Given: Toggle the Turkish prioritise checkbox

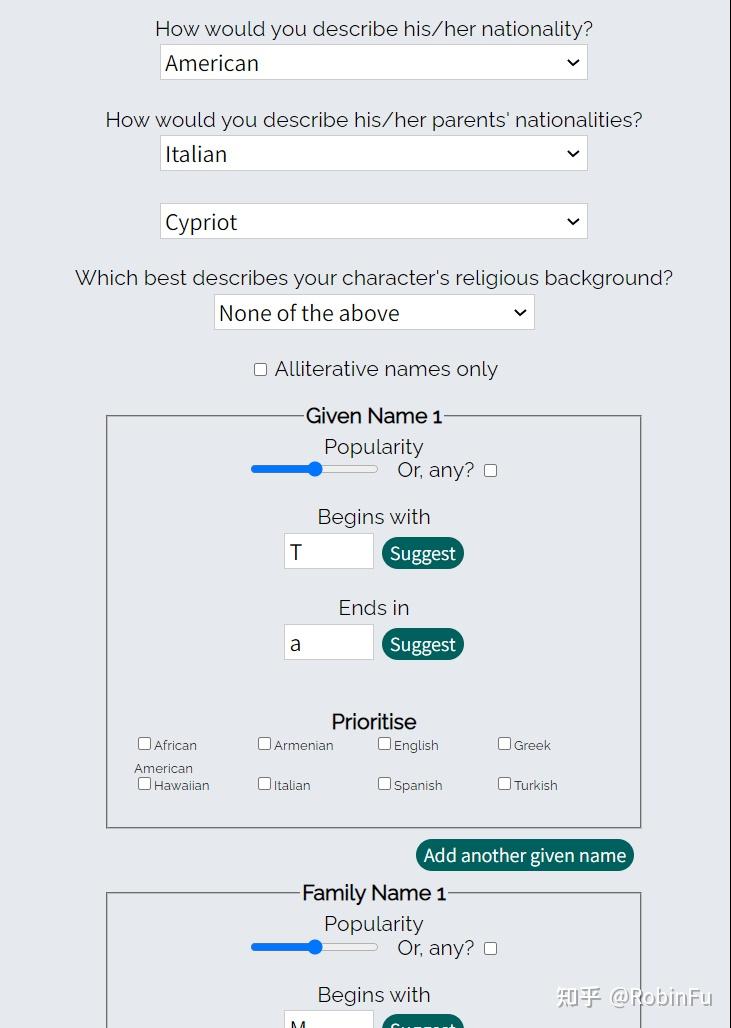Looking at the screenshot, I should coord(504,784).
